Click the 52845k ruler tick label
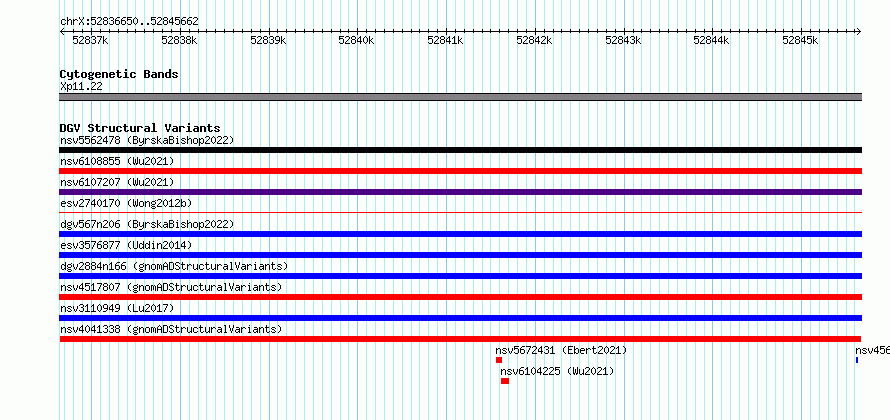 [x=800, y=40]
